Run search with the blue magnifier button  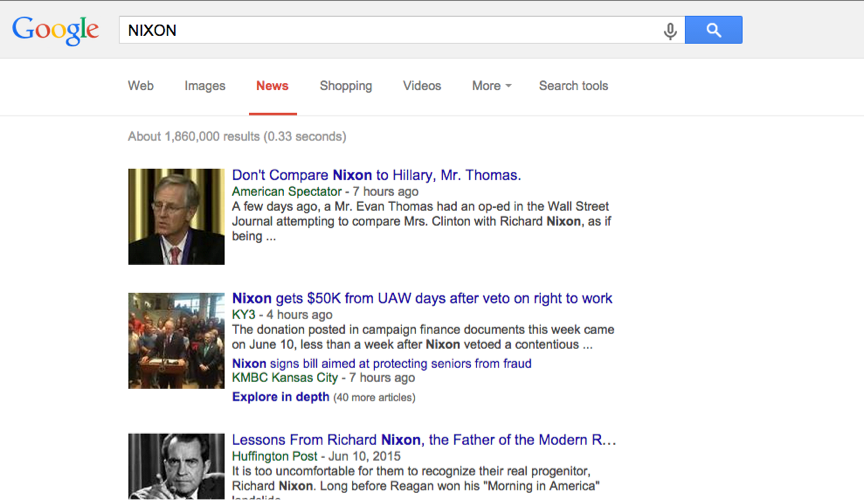[x=714, y=30]
